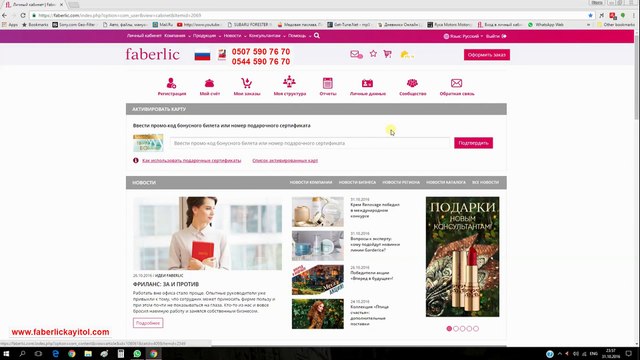Open the Renovage cream news thumbnail
640x360 pixels.
pos(318,212)
